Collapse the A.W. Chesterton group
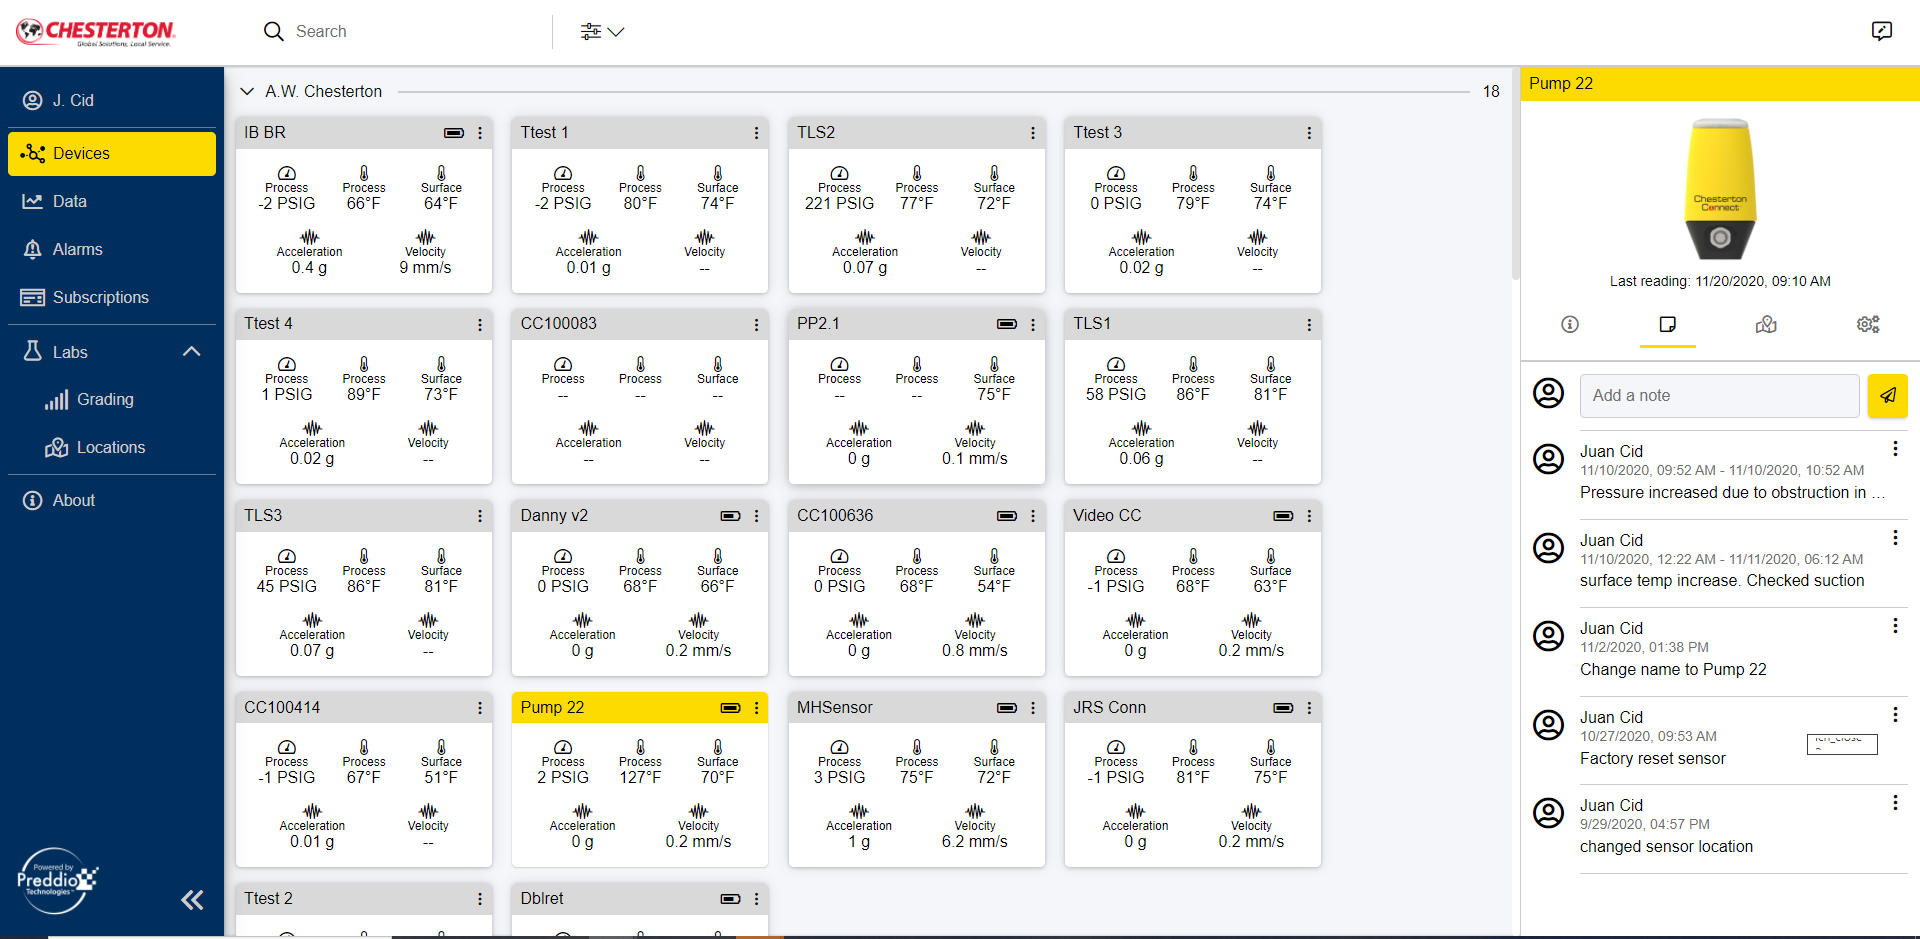This screenshot has height=939, width=1920. 247,92
